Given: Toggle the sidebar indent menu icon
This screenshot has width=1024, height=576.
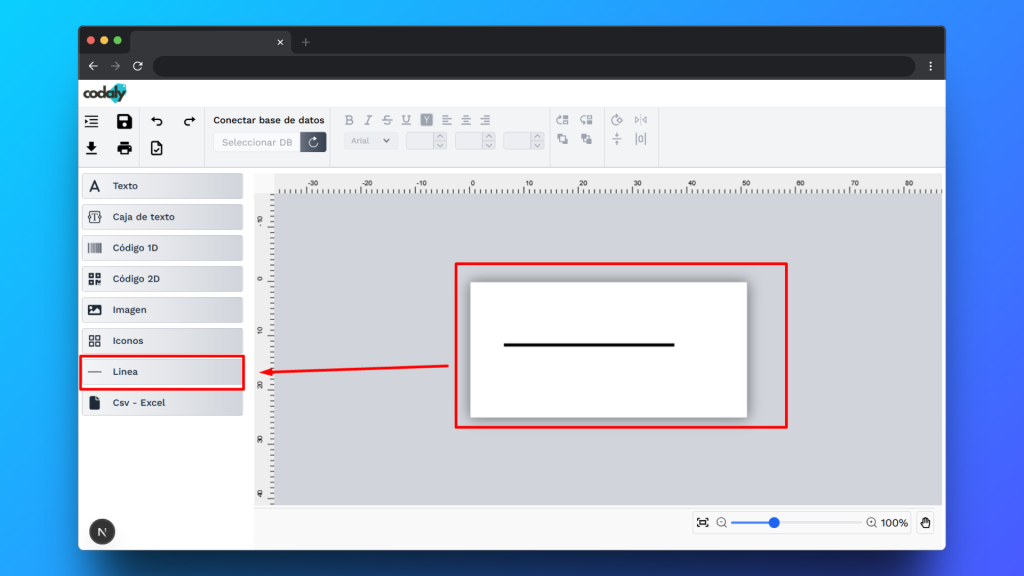Looking at the screenshot, I should point(91,121).
